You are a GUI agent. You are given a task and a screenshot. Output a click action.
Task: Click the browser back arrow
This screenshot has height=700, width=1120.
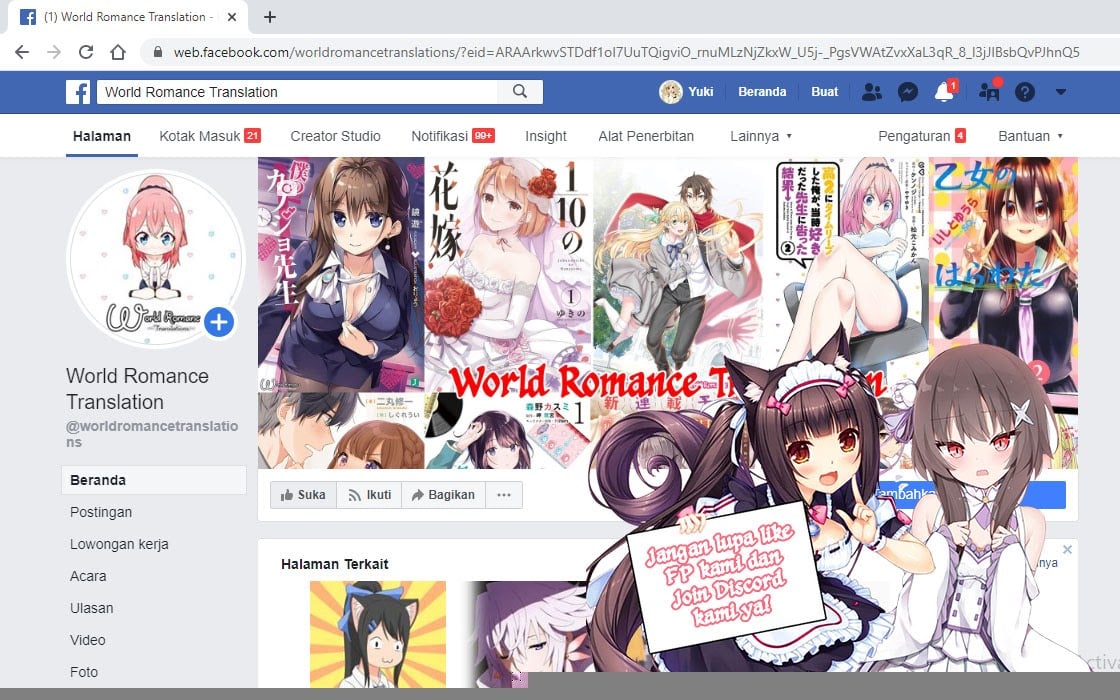click(x=22, y=52)
